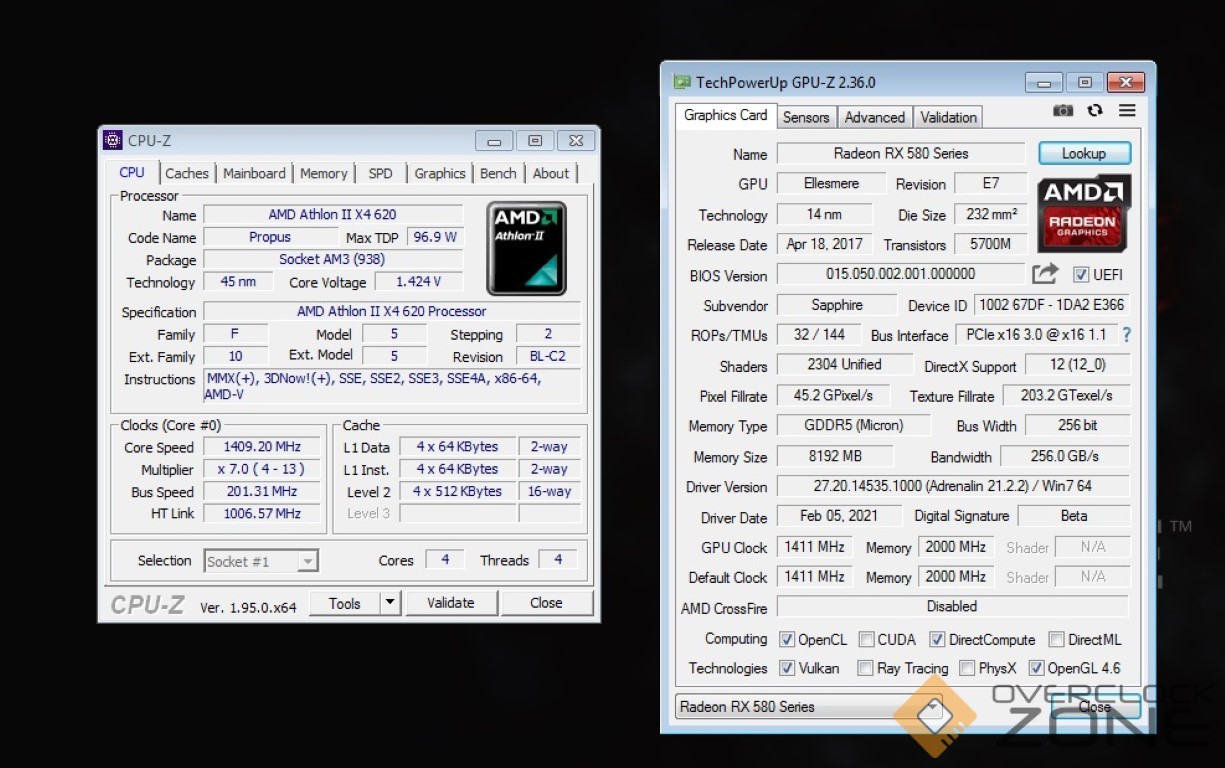
Task: Click the GPU-Z refresh icon
Action: 1095,111
